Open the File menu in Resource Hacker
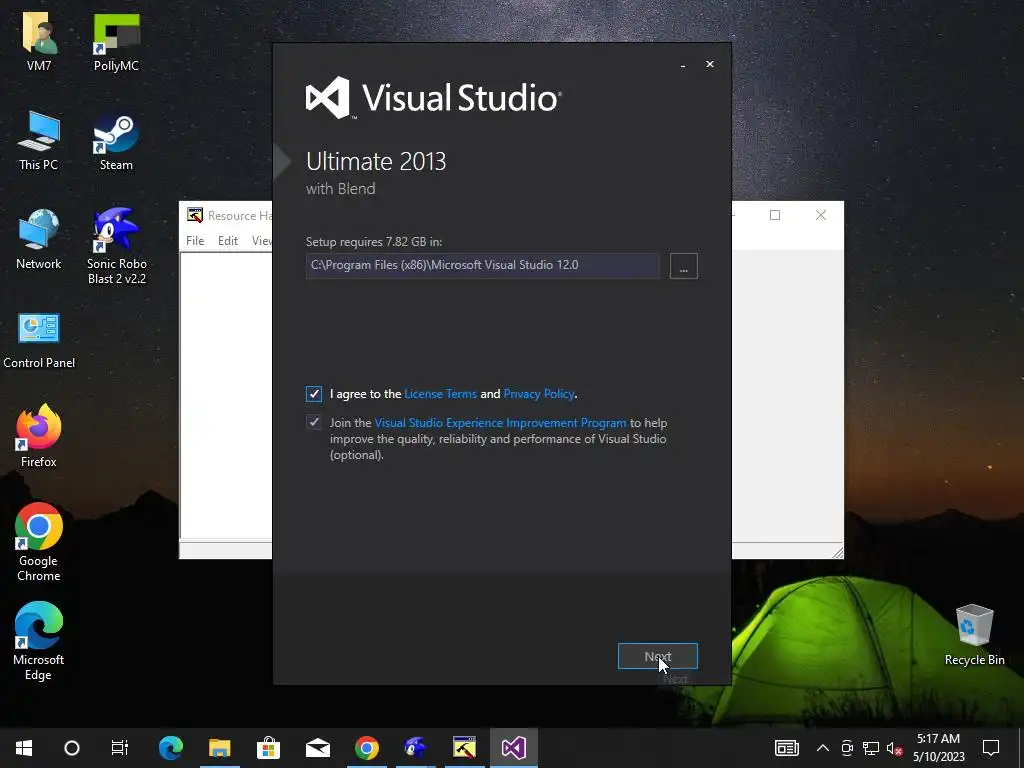The width and height of the screenshot is (1024, 768). [x=195, y=241]
